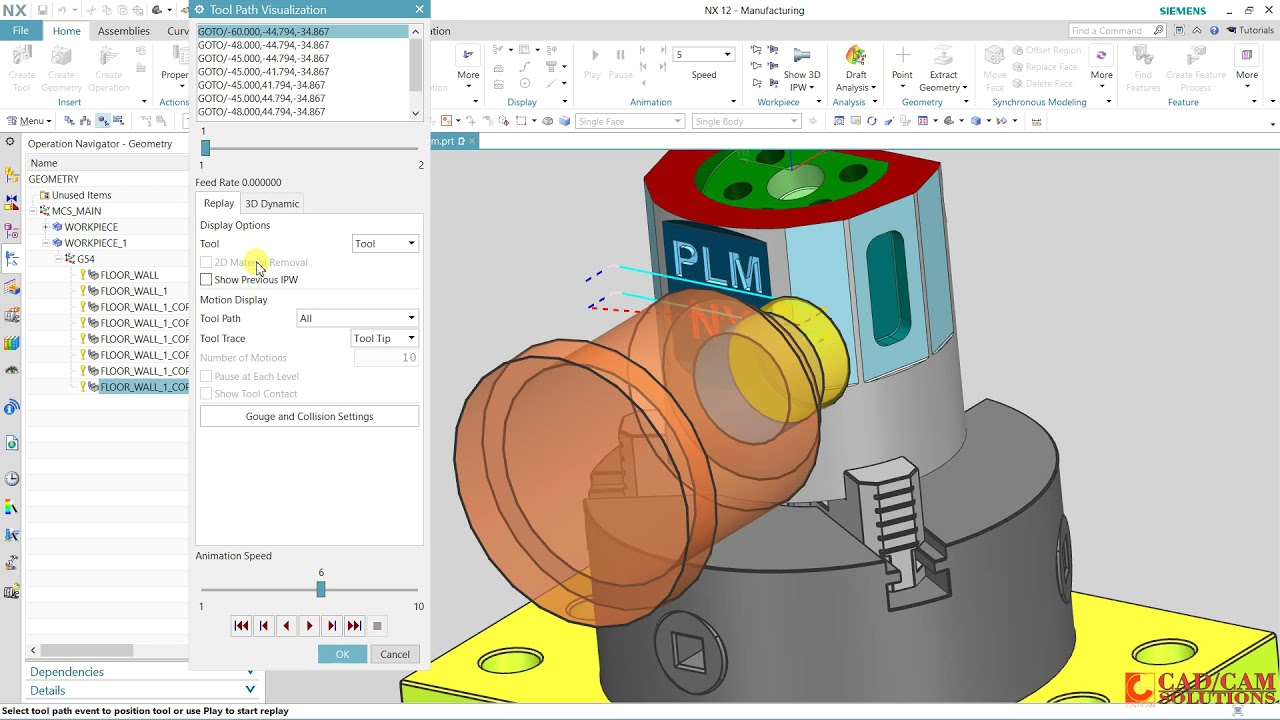1280x720 pixels.
Task: Collapse the G54 tree node
Action: 58,259
